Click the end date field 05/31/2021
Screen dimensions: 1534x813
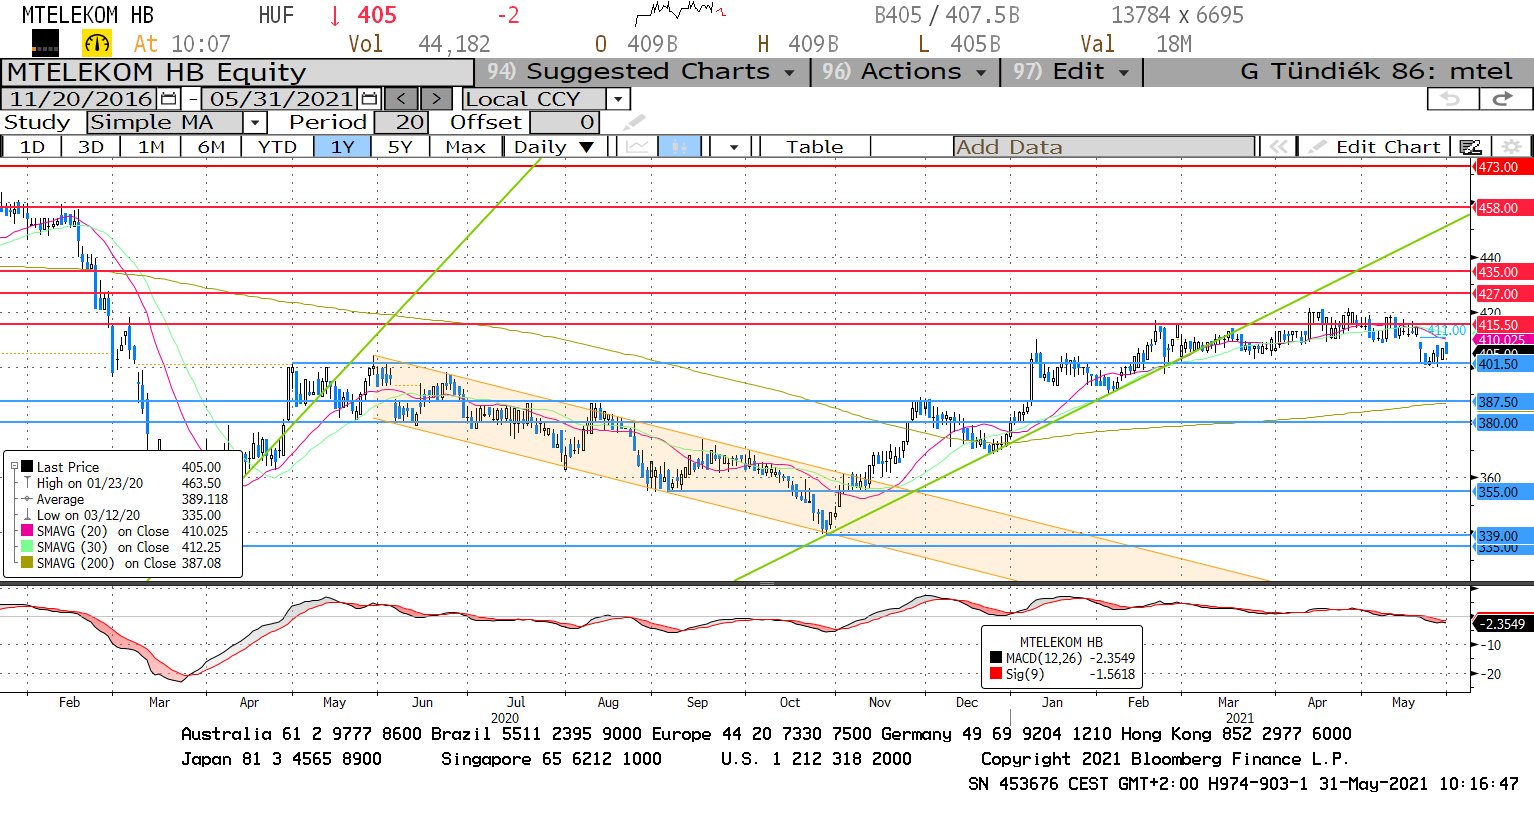pos(281,99)
